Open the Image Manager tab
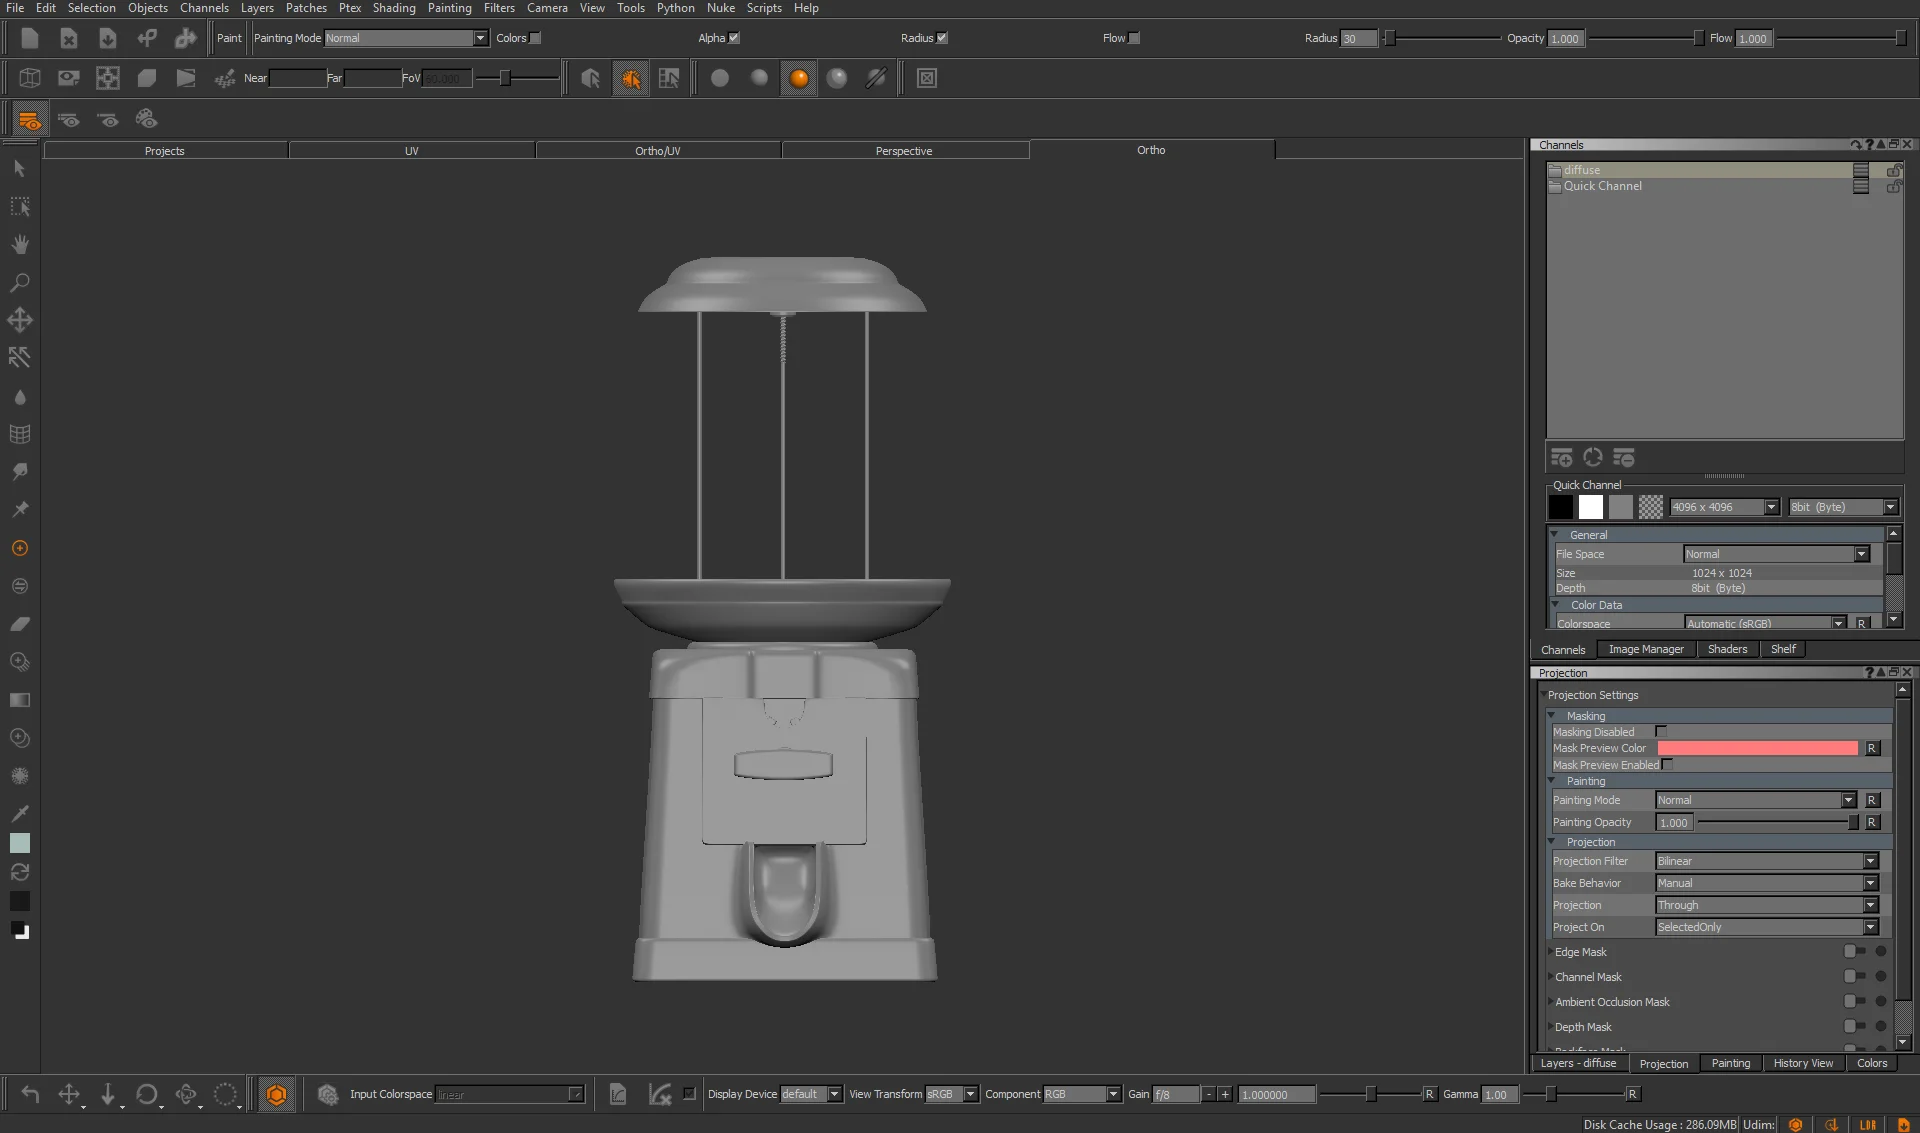Viewport: 1920px width, 1133px height. click(1645, 649)
